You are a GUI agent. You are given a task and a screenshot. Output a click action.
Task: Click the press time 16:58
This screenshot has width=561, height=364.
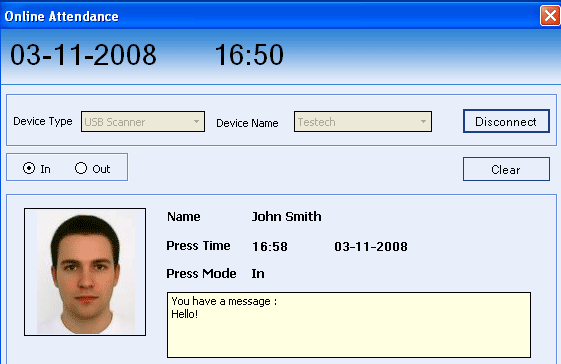pyautogui.click(x=270, y=247)
